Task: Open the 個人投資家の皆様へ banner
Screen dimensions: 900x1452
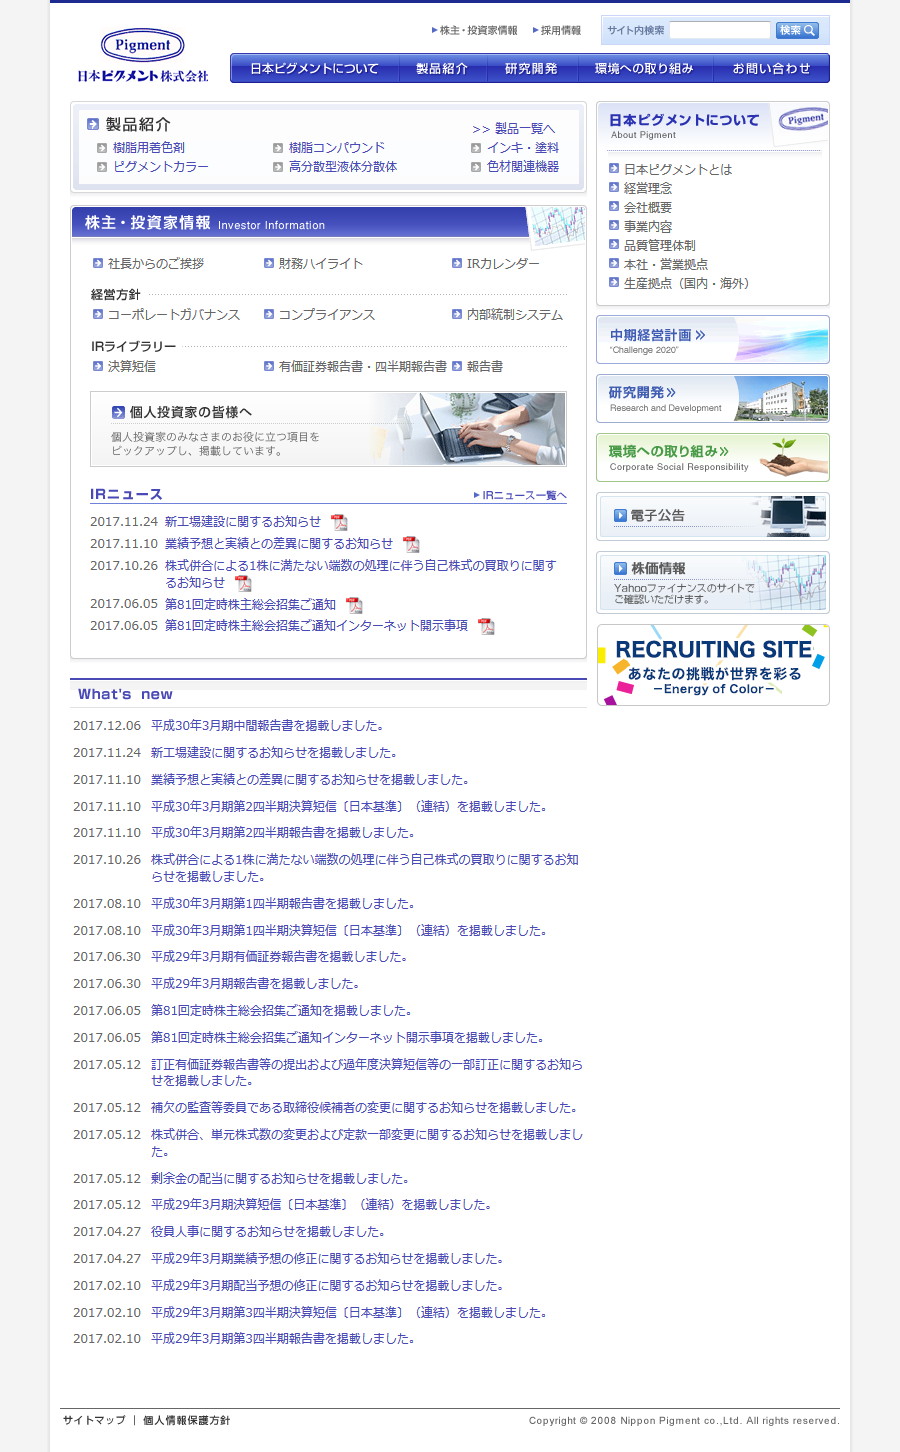Action: point(328,429)
